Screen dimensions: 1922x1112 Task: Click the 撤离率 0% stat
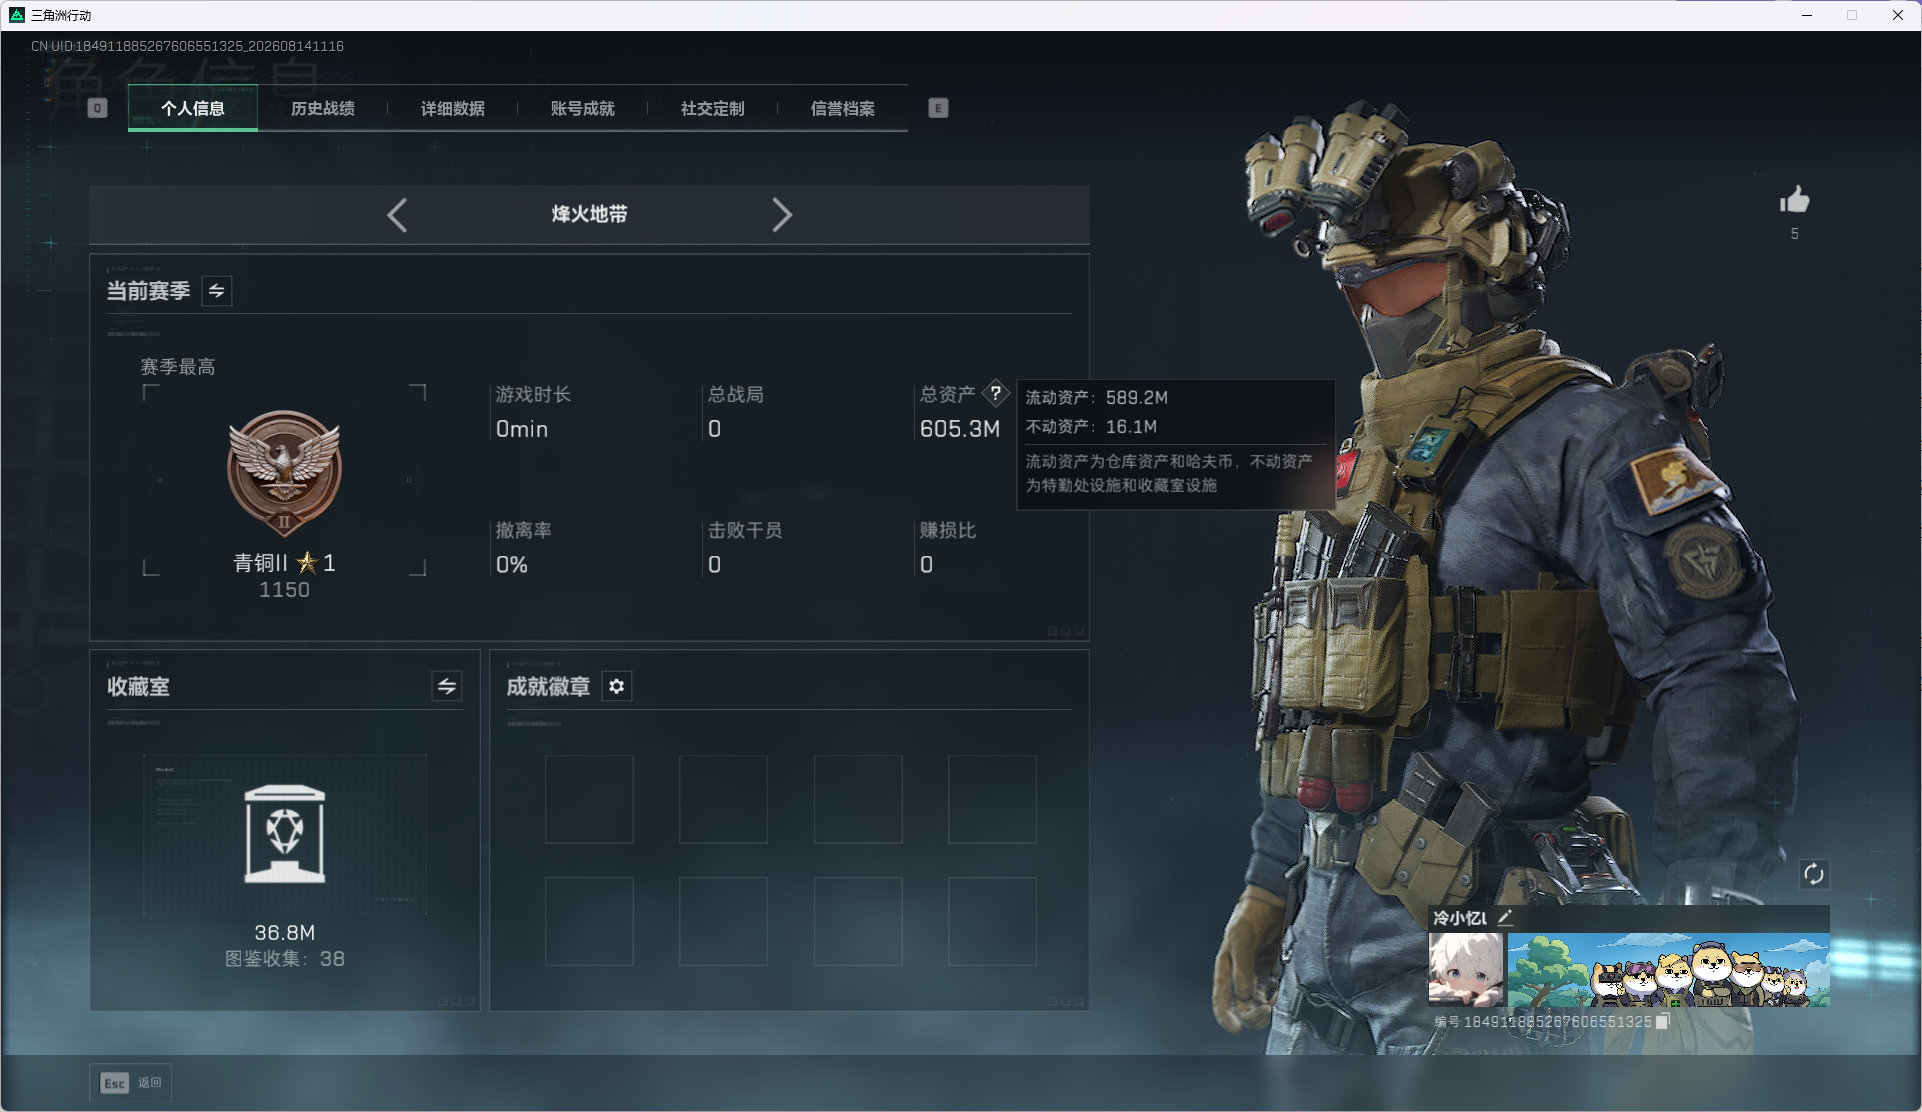(x=524, y=548)
